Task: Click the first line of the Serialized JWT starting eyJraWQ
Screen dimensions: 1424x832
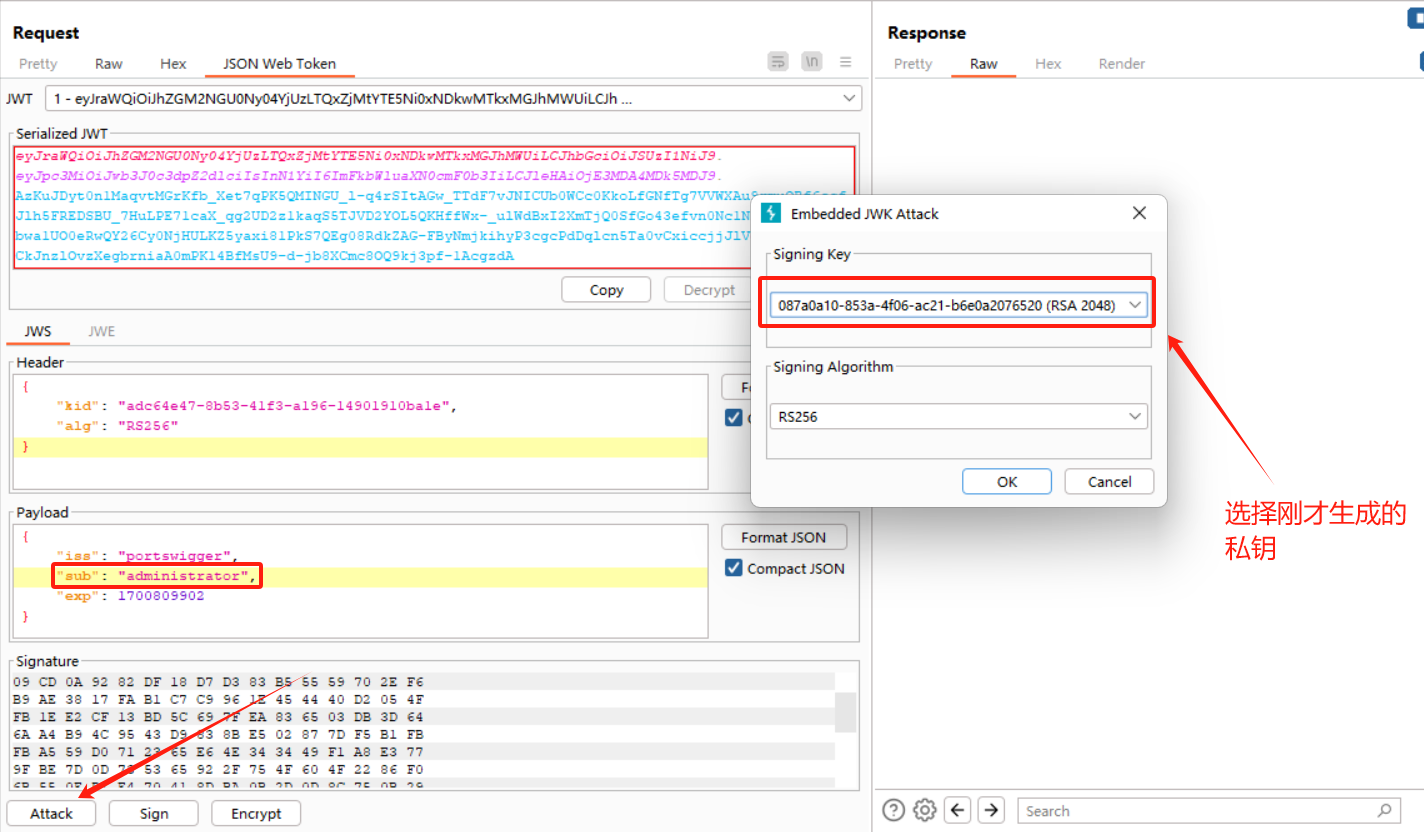Action: 368,156
